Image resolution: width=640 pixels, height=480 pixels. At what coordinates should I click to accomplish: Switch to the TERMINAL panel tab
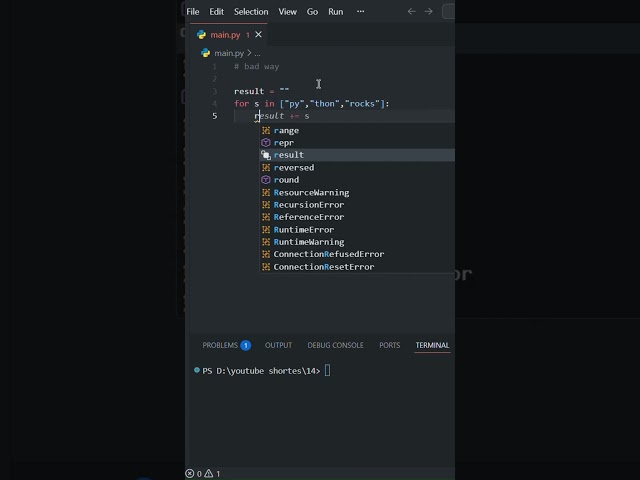coord(432,345)
